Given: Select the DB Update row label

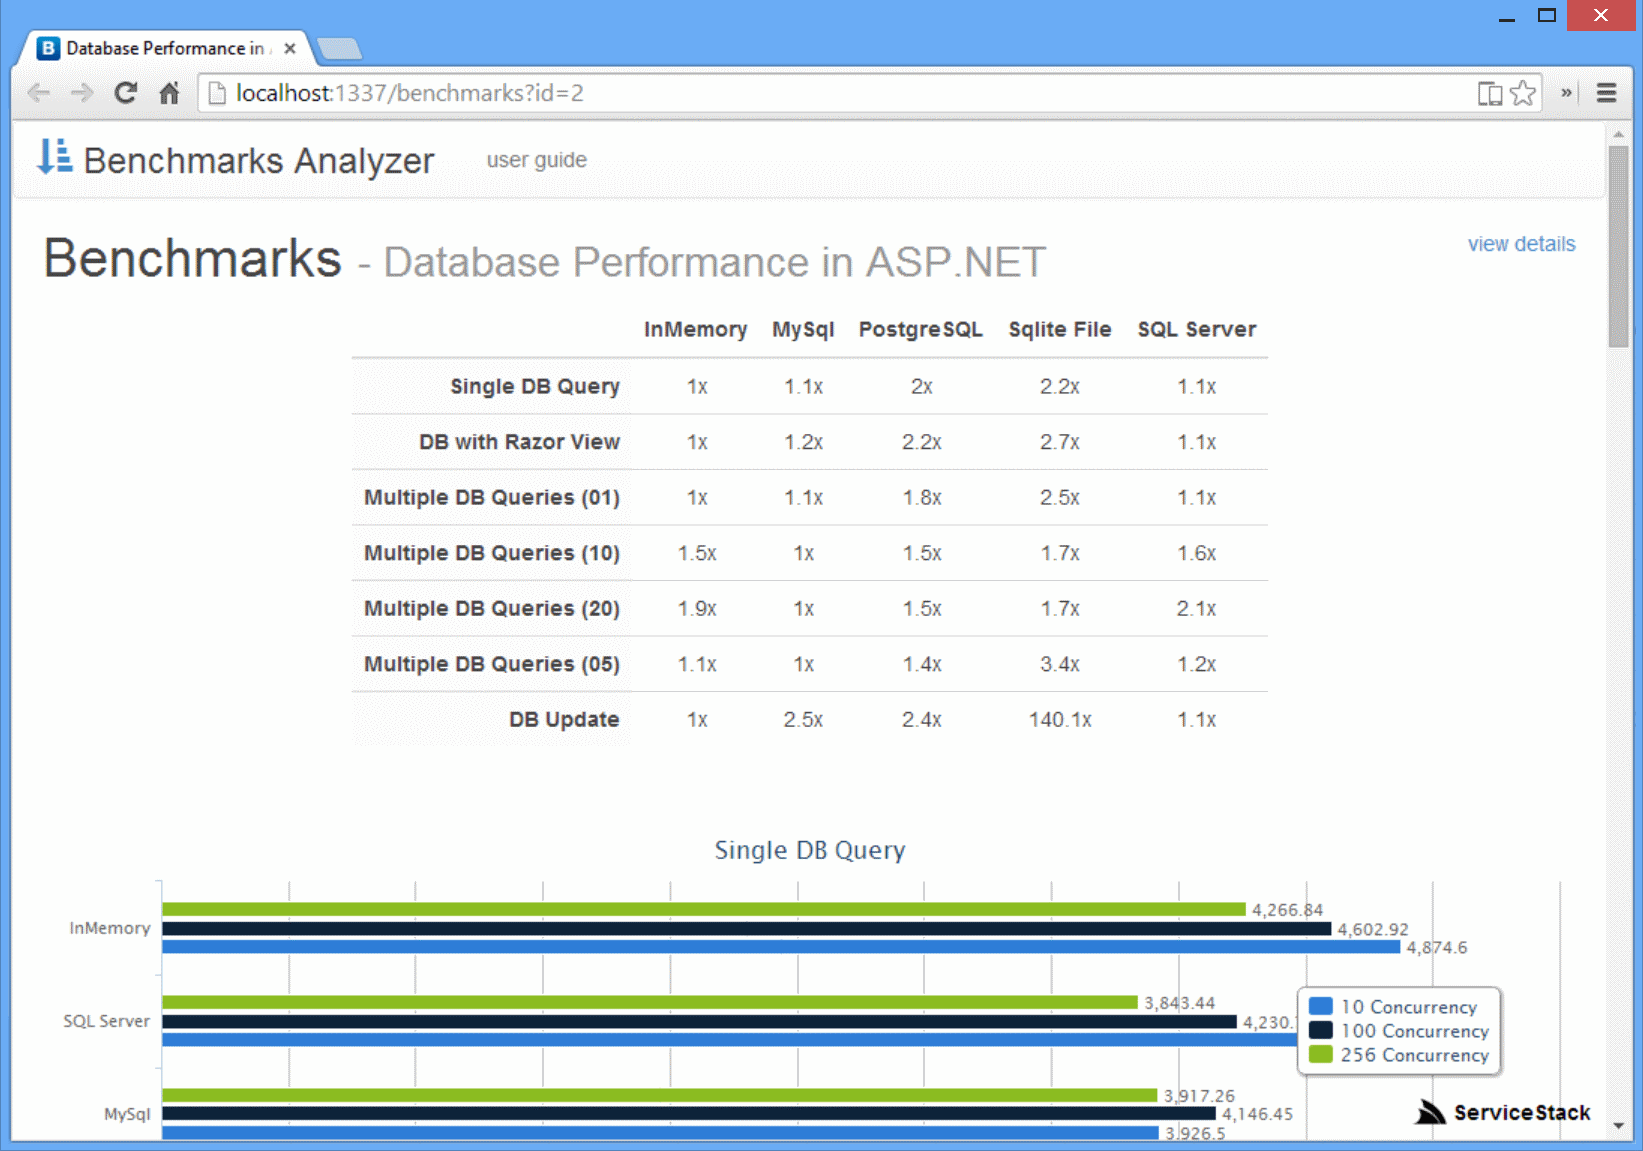Looking at the screenshot, I should 564,720.
